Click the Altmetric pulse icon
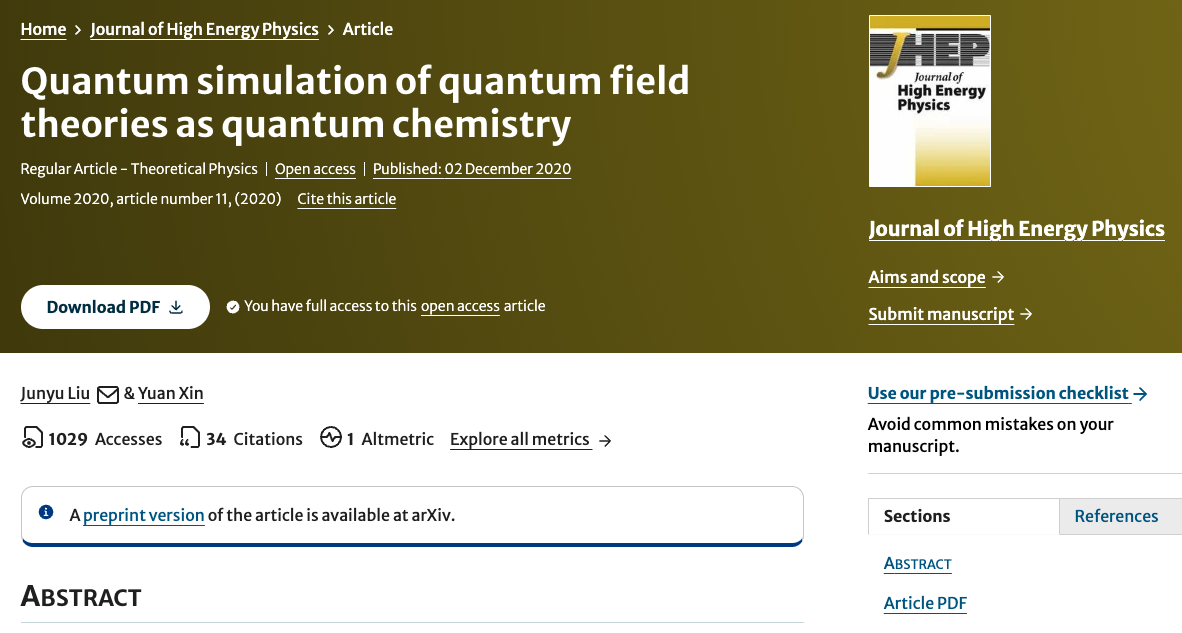 click(x=331, y=438)
